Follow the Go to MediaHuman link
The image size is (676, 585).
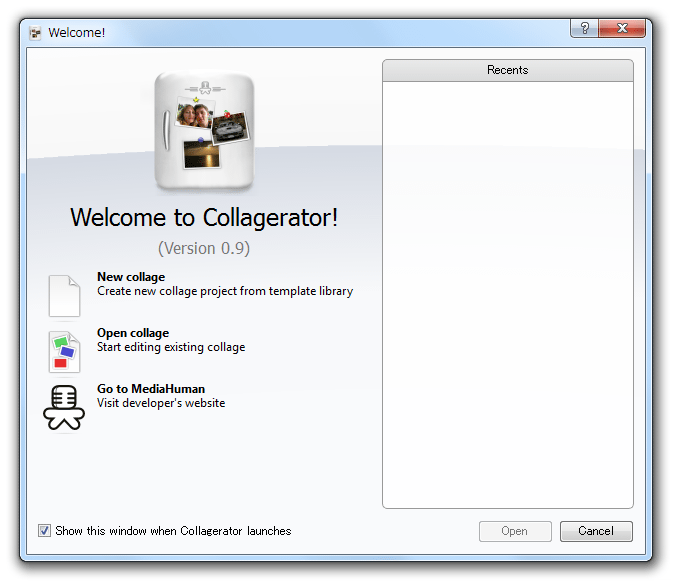point(151,389)
